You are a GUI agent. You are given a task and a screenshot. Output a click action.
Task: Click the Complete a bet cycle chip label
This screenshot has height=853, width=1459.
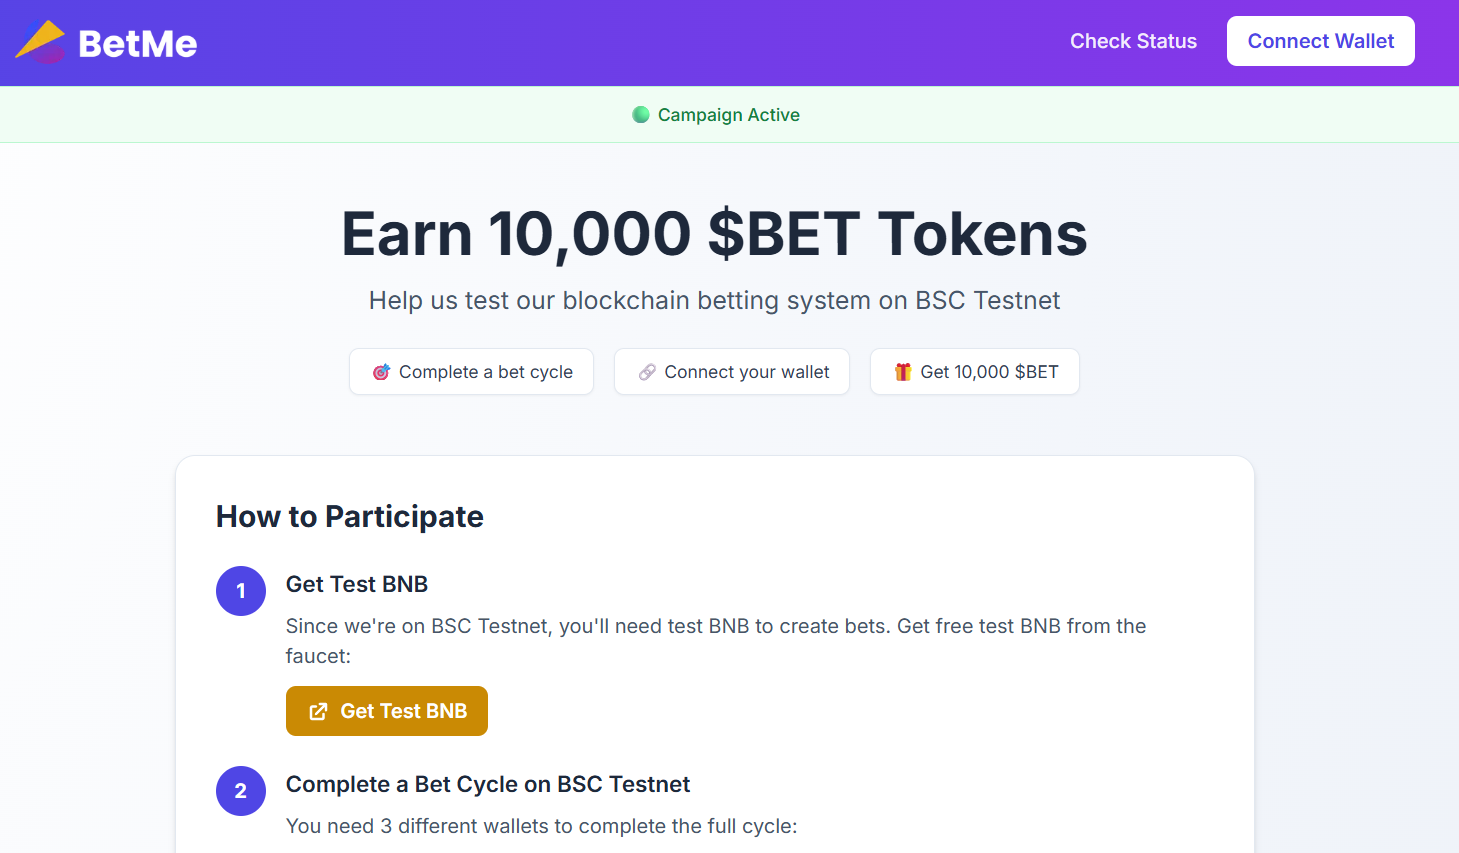click(x=486, y=372)
